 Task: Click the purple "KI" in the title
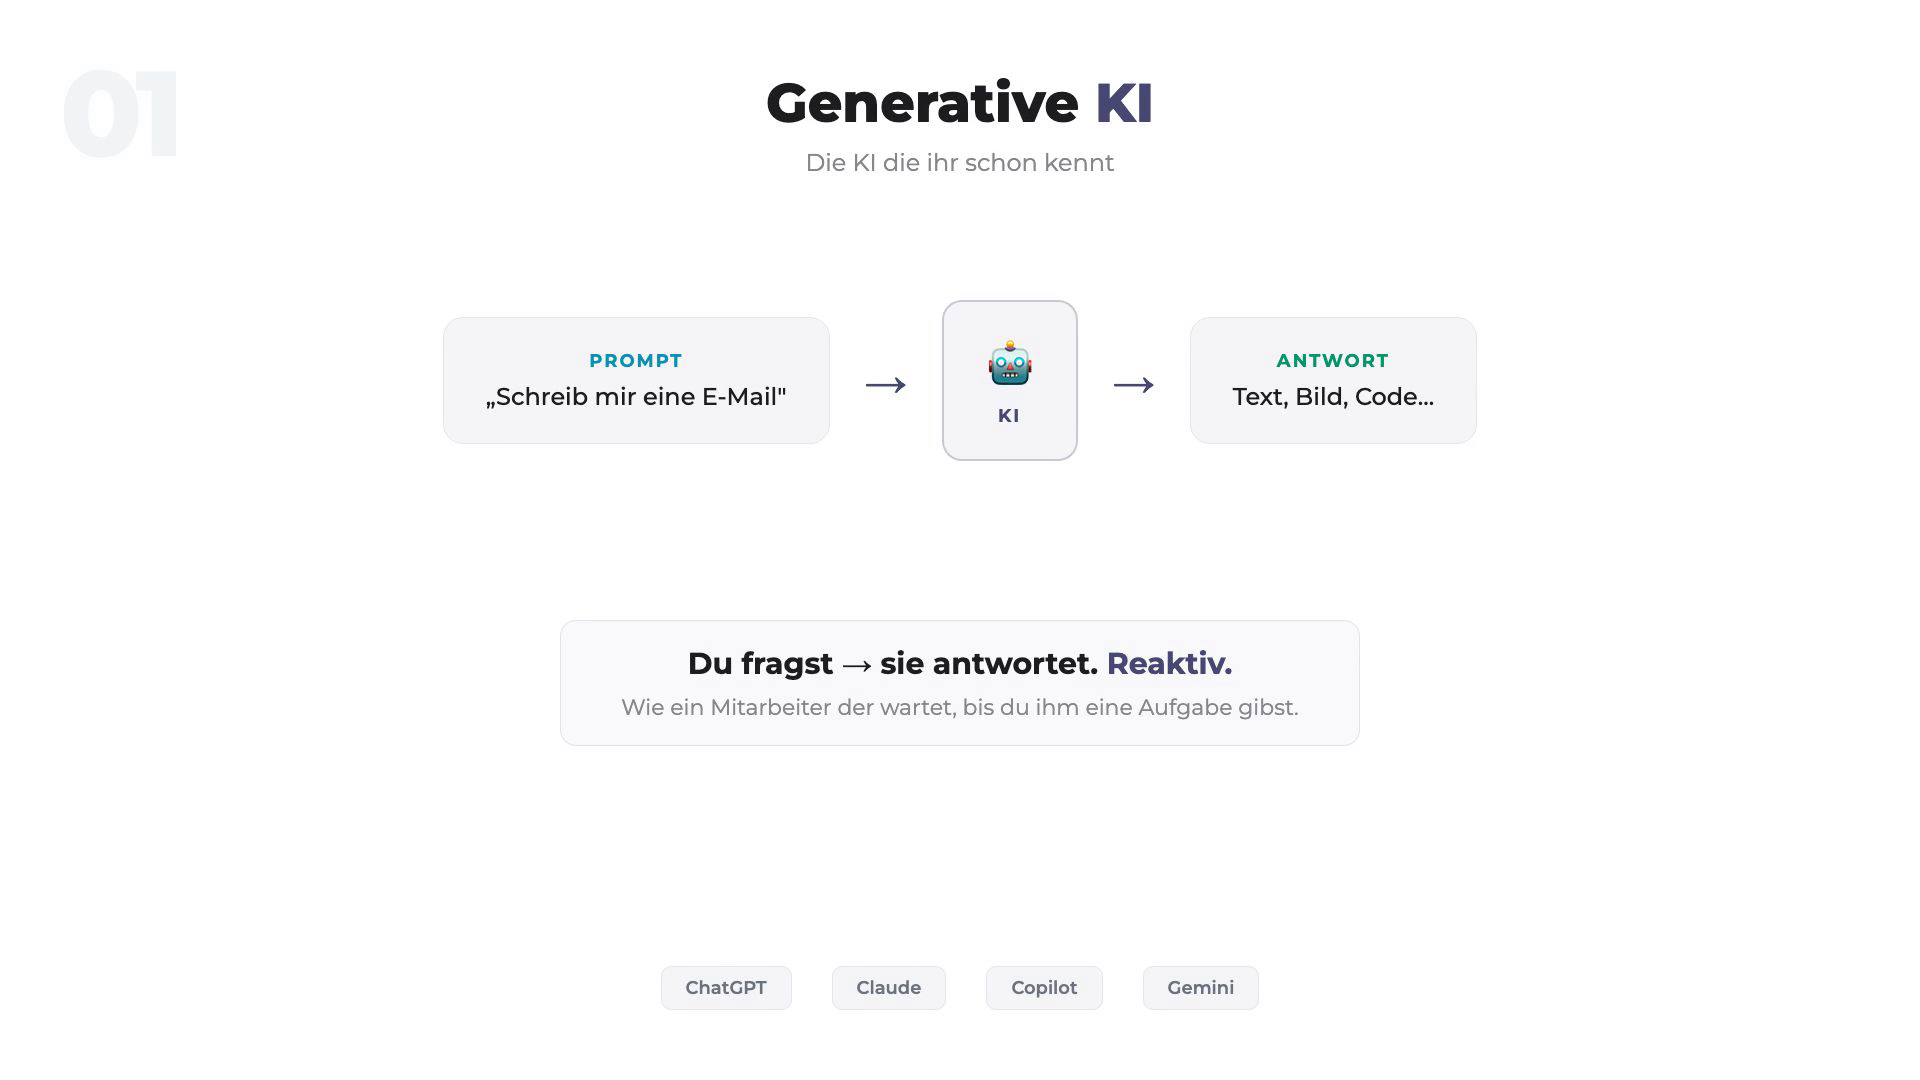1123,103
